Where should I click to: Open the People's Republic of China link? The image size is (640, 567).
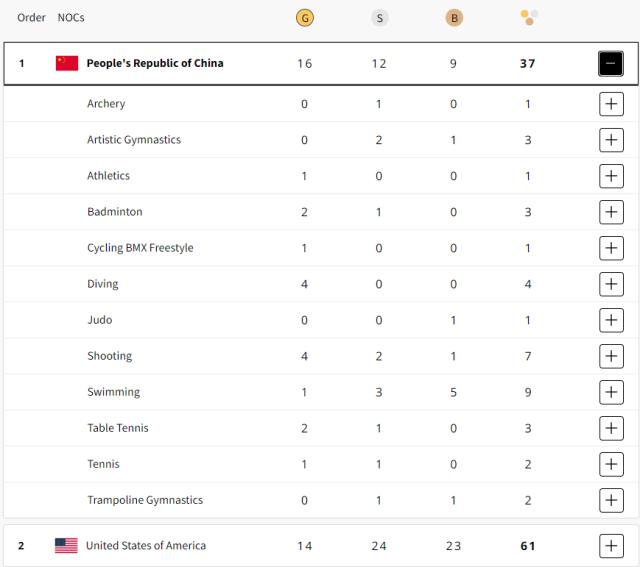[x=155, y=63]
